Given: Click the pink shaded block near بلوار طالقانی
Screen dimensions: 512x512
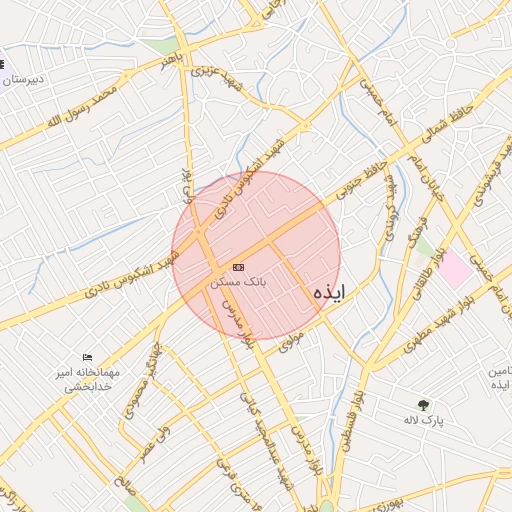Looking at the screenshot, I should pyautogui.click(x=455, y=268).
